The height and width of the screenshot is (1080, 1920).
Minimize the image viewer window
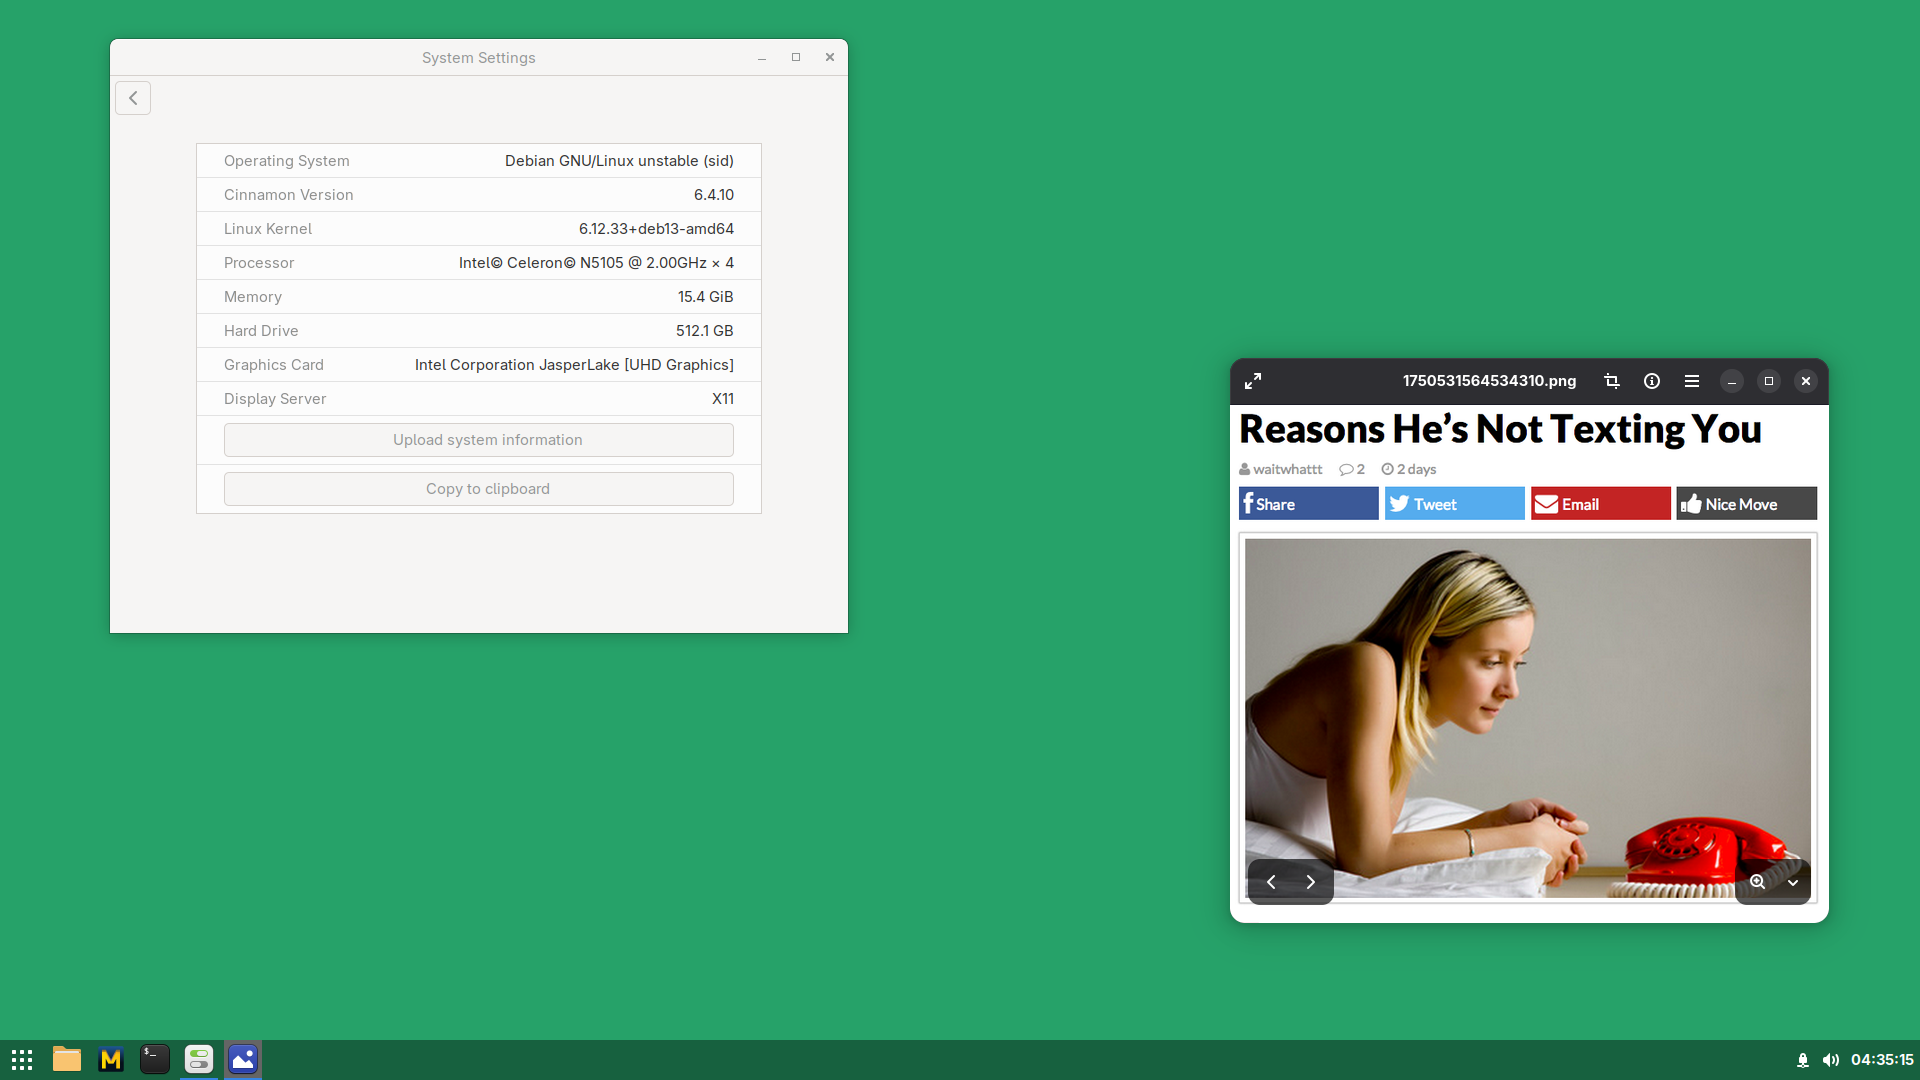(1732, 381)
